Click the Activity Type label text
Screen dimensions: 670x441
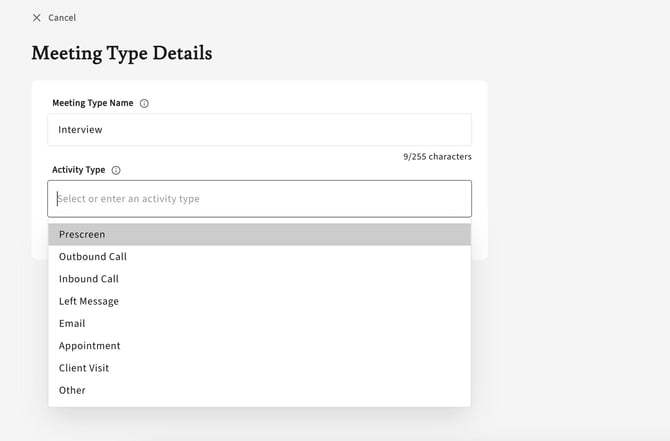tap(78, 170)
